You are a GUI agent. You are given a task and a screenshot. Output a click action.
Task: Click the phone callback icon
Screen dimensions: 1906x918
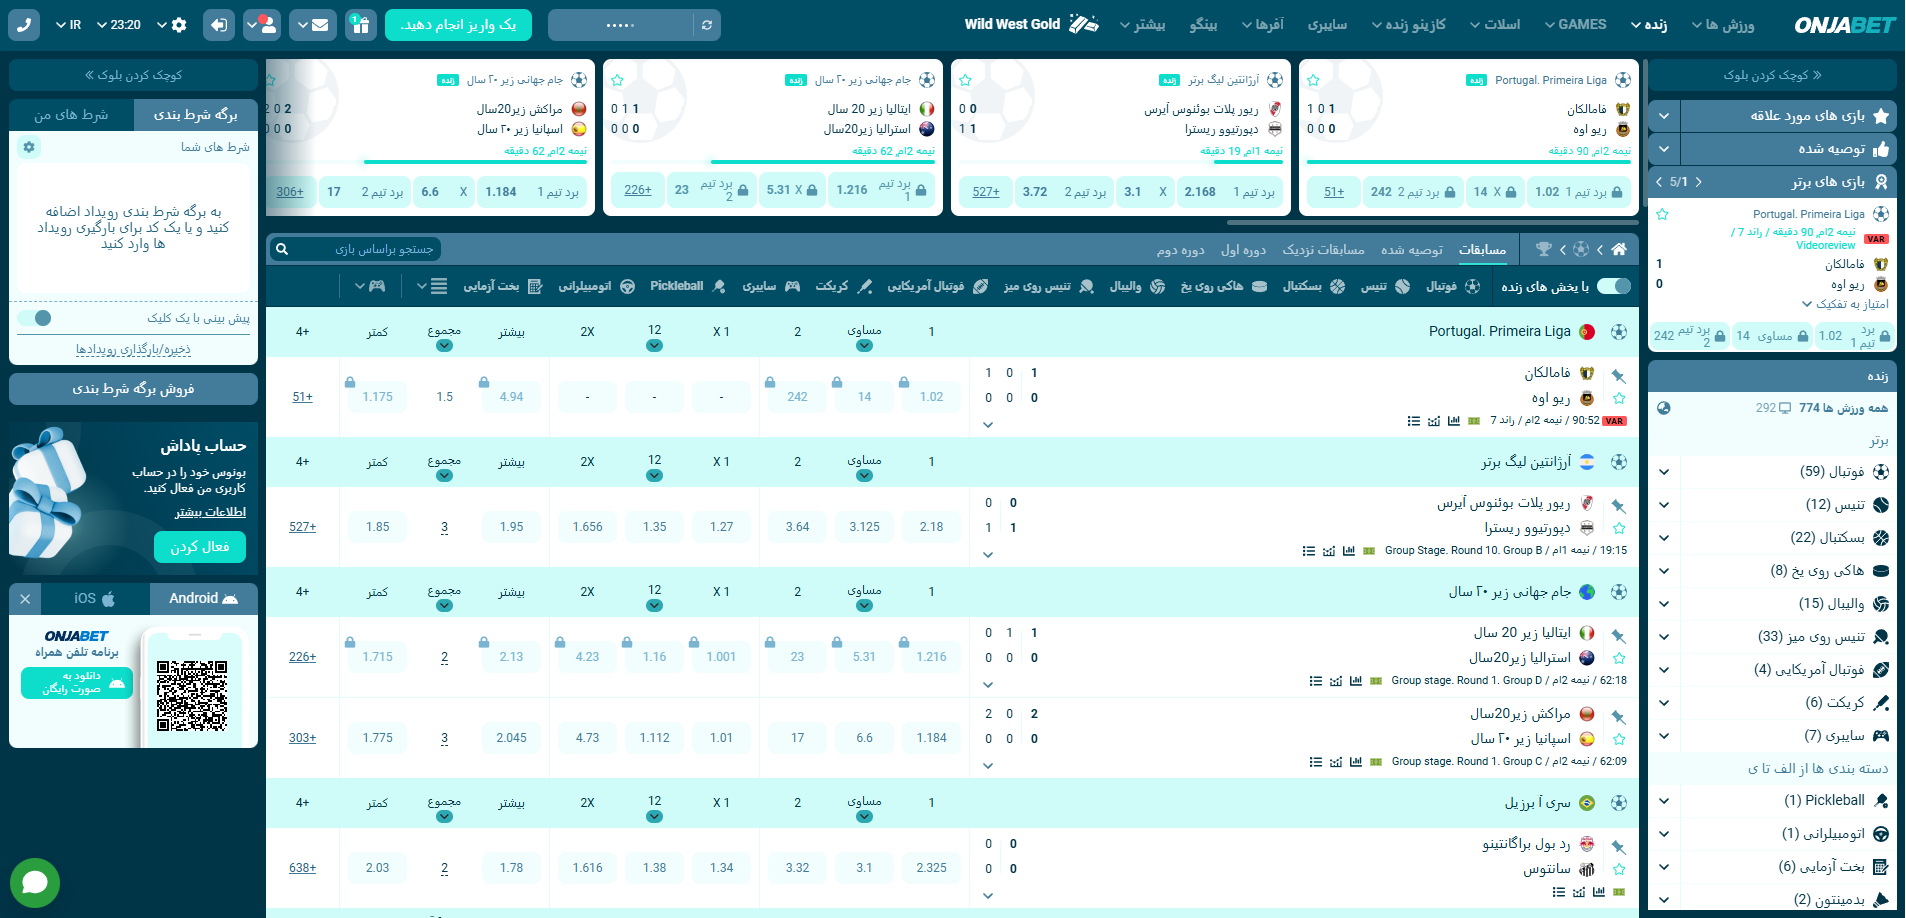click(x=24, y=25)
